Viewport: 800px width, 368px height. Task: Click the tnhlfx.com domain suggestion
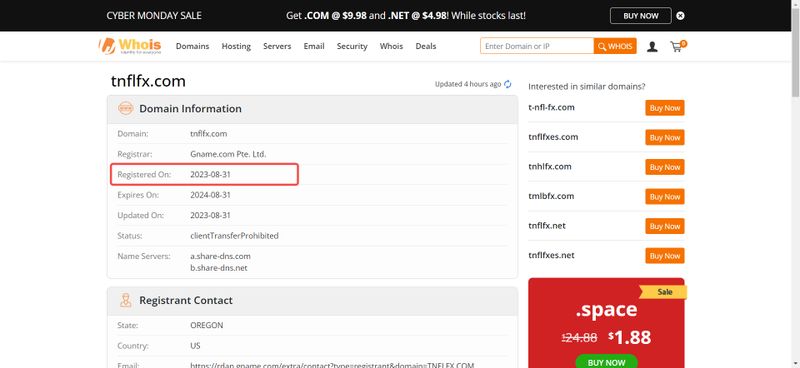pos(550,166)
